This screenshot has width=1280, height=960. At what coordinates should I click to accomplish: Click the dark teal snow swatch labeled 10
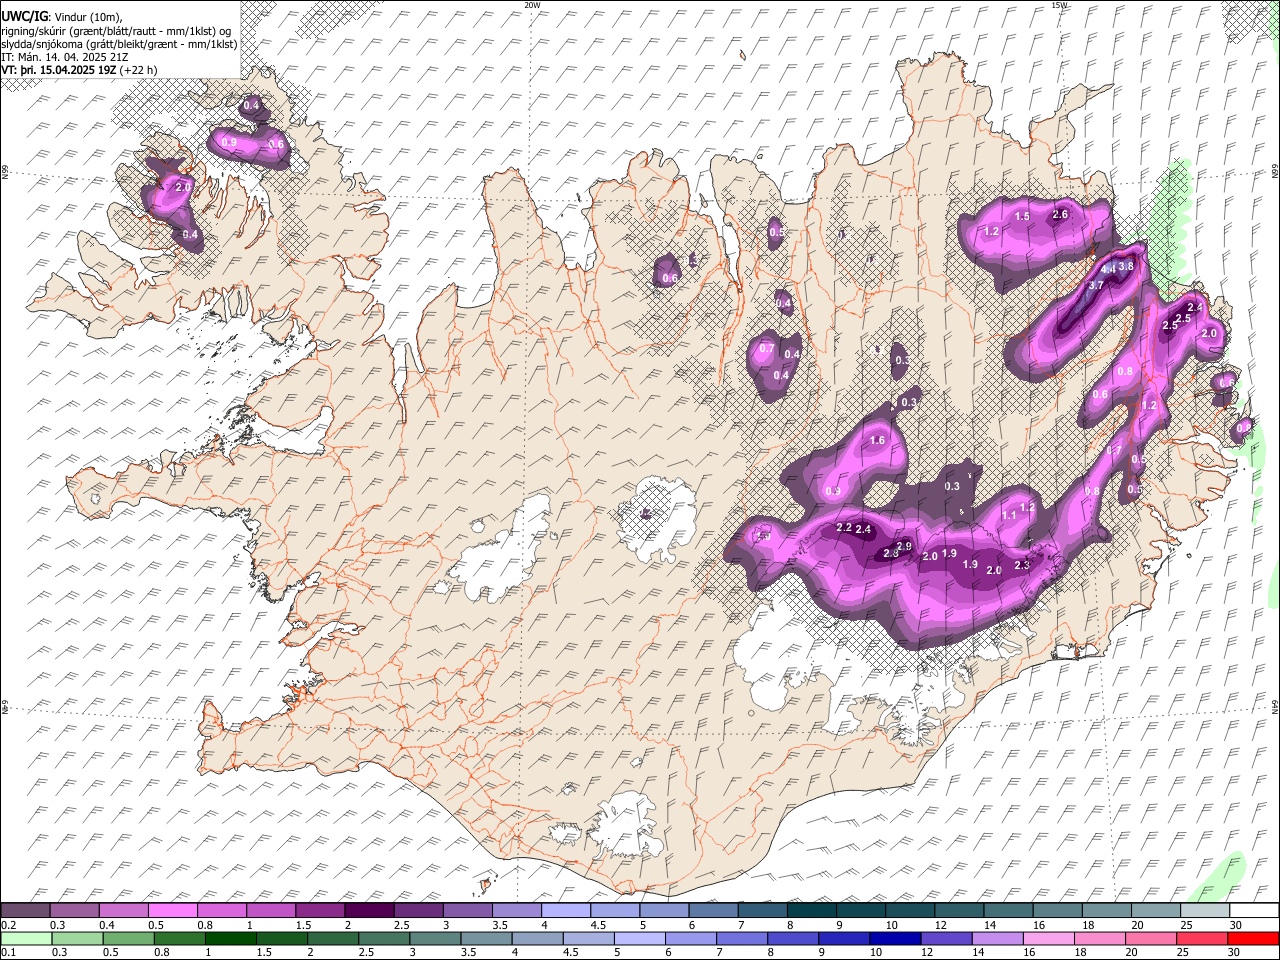909,911
